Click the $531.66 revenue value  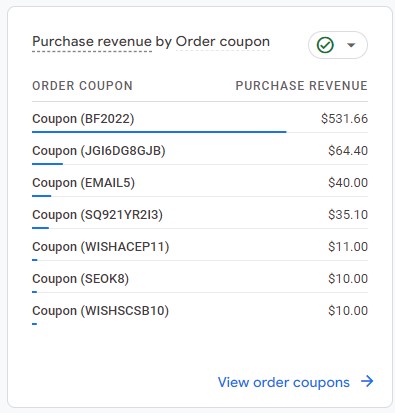point(344,119)
